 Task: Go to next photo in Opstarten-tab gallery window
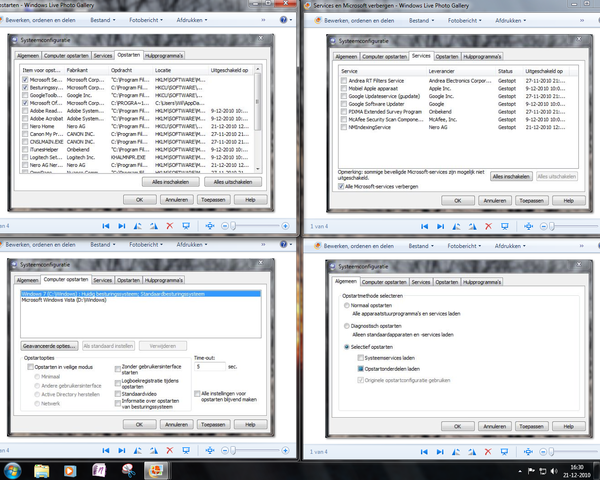pyautogui.click(x=122, y=226)
